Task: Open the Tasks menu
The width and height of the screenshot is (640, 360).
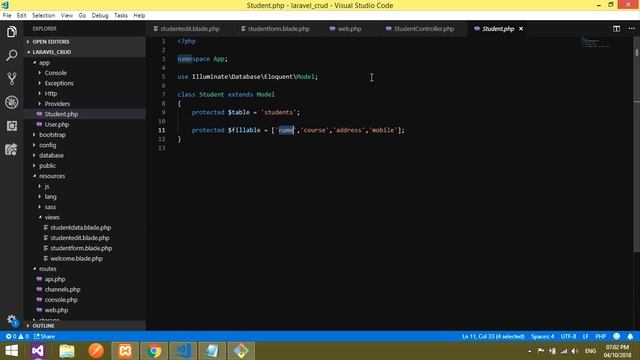Action: 120,16
